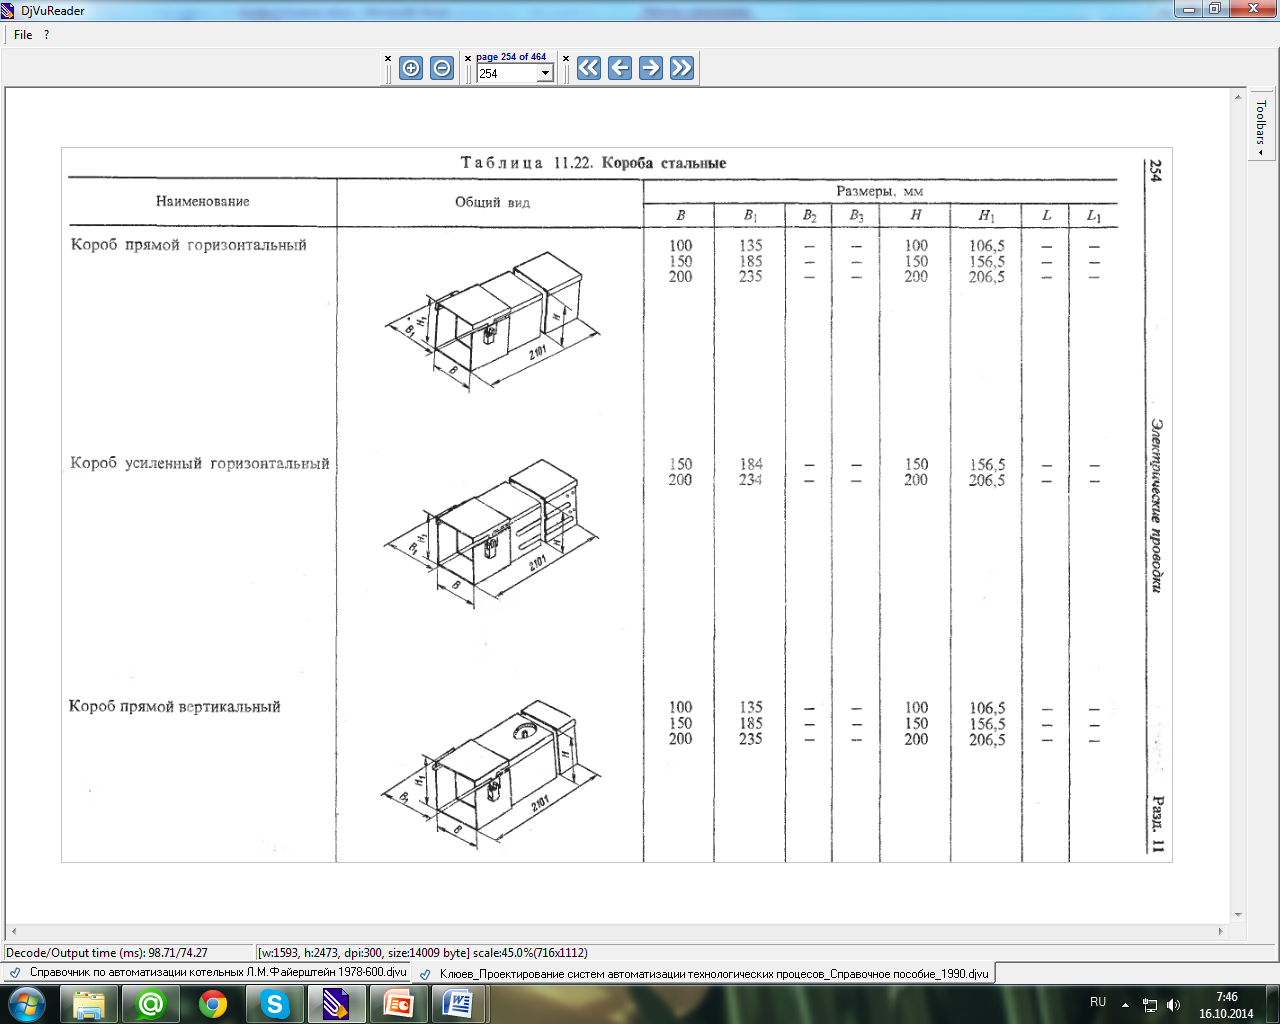Click table heading 'Короба стальные'
1280x1024 pixels.
point(664,163)
